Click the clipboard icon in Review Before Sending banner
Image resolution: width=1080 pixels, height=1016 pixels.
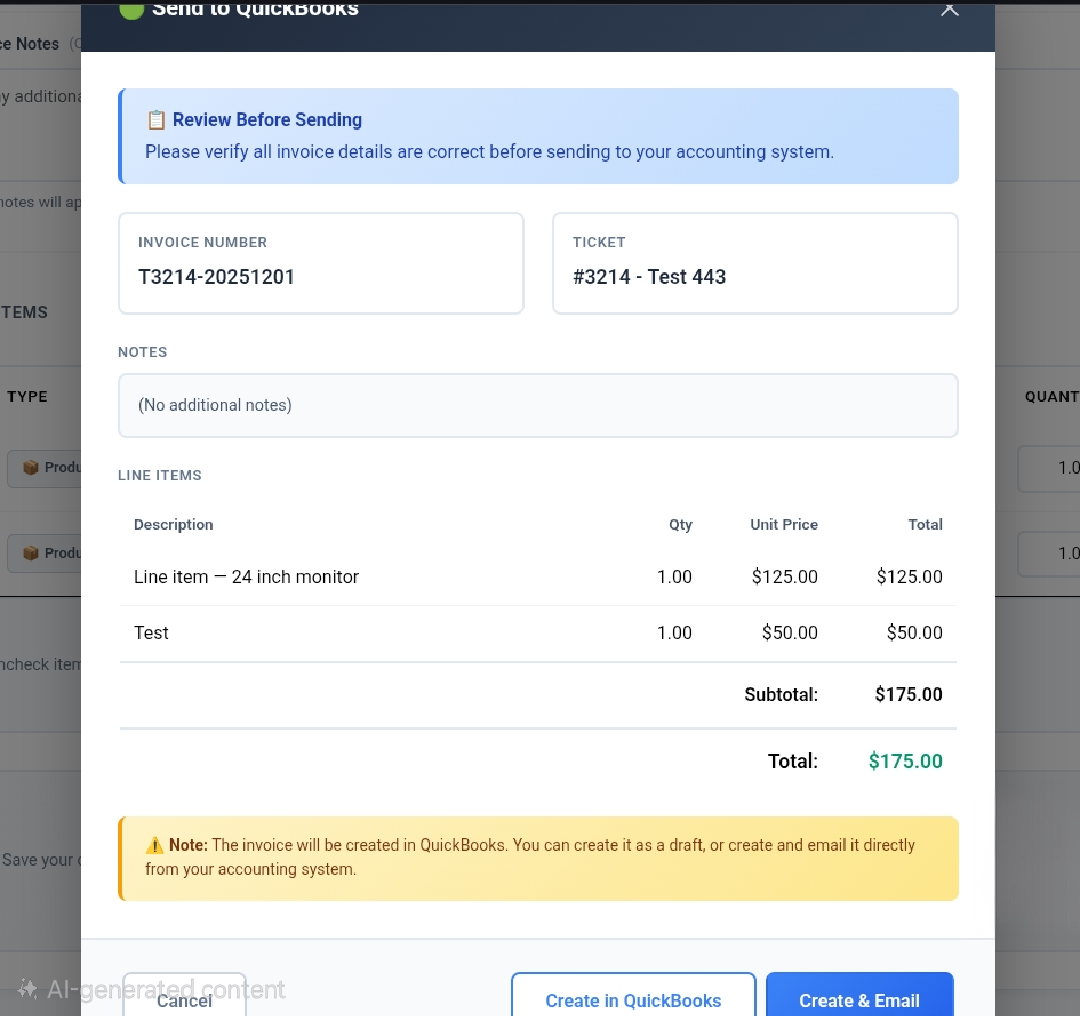pyautogui.click(x=157, y=119)
